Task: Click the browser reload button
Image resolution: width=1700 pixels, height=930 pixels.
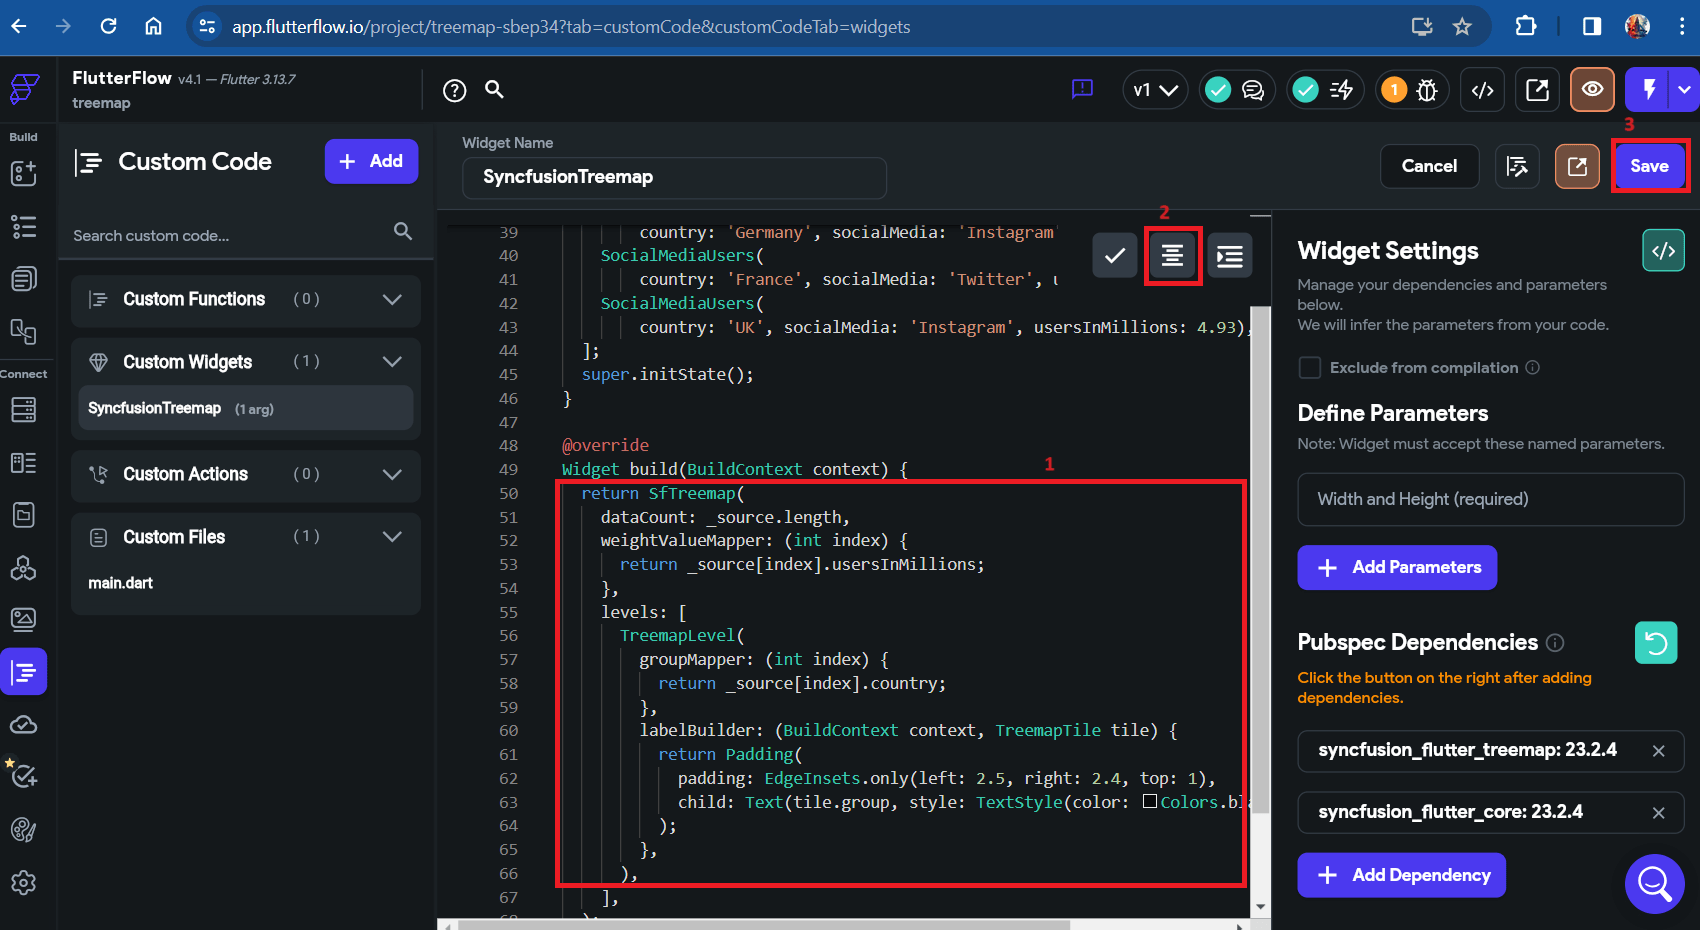Action: click(109, 26)
